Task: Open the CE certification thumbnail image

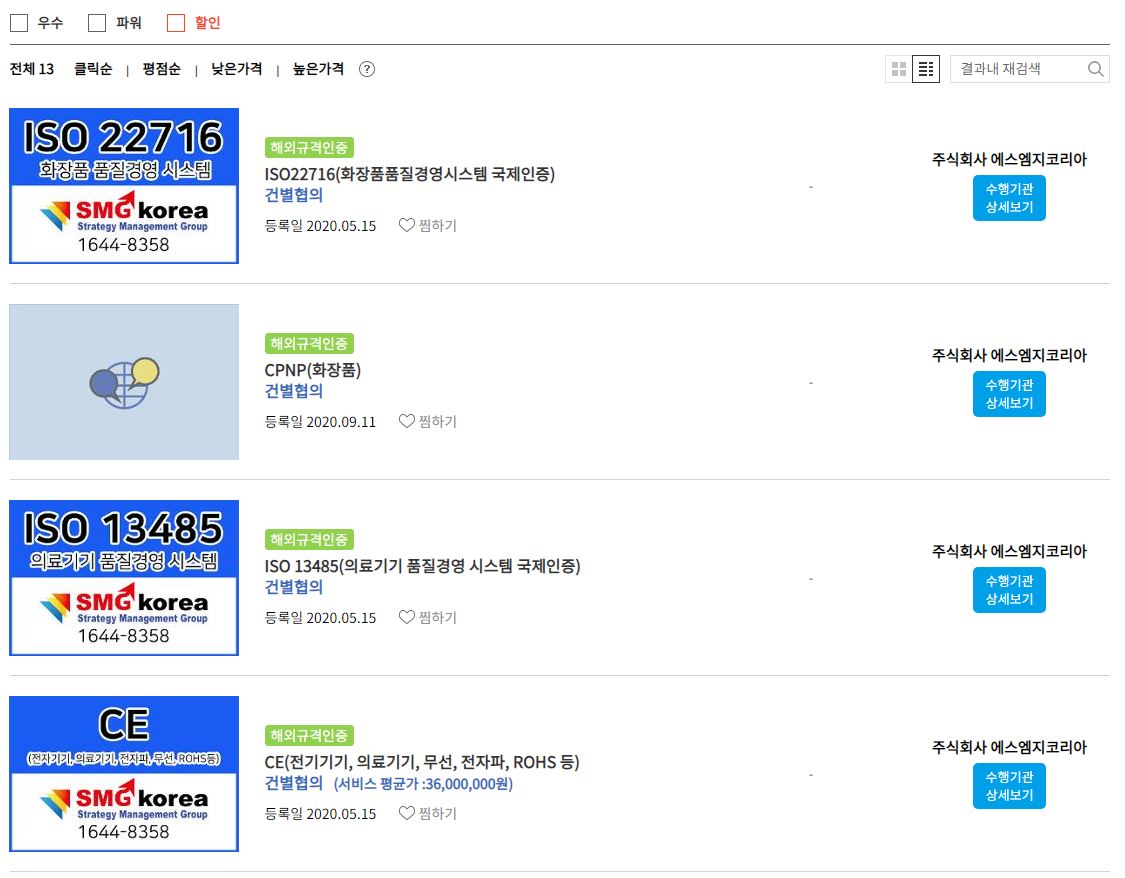Action: (124, 774)
